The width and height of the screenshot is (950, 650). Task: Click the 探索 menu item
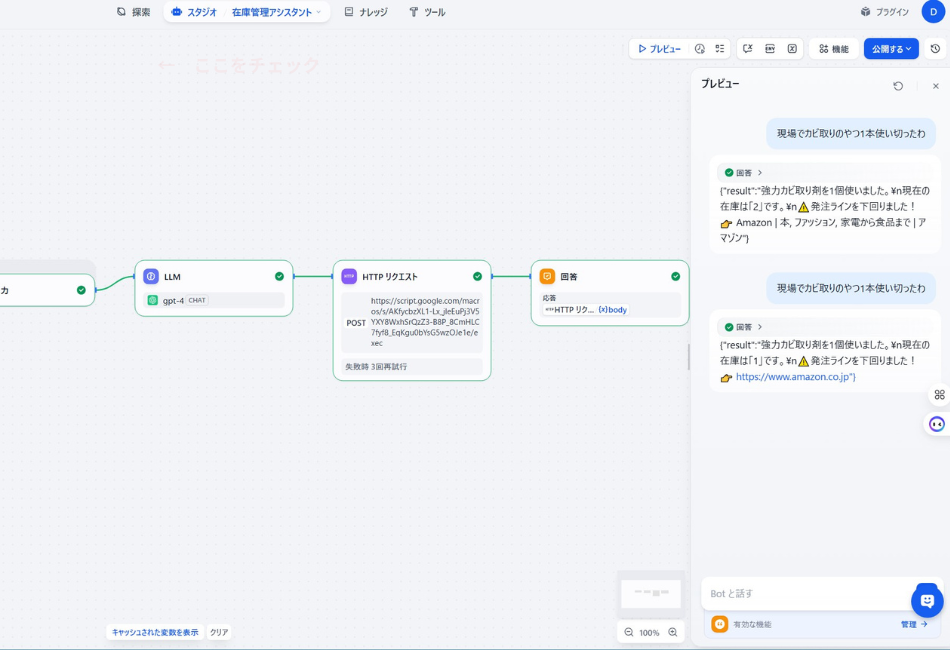(134, 12)
